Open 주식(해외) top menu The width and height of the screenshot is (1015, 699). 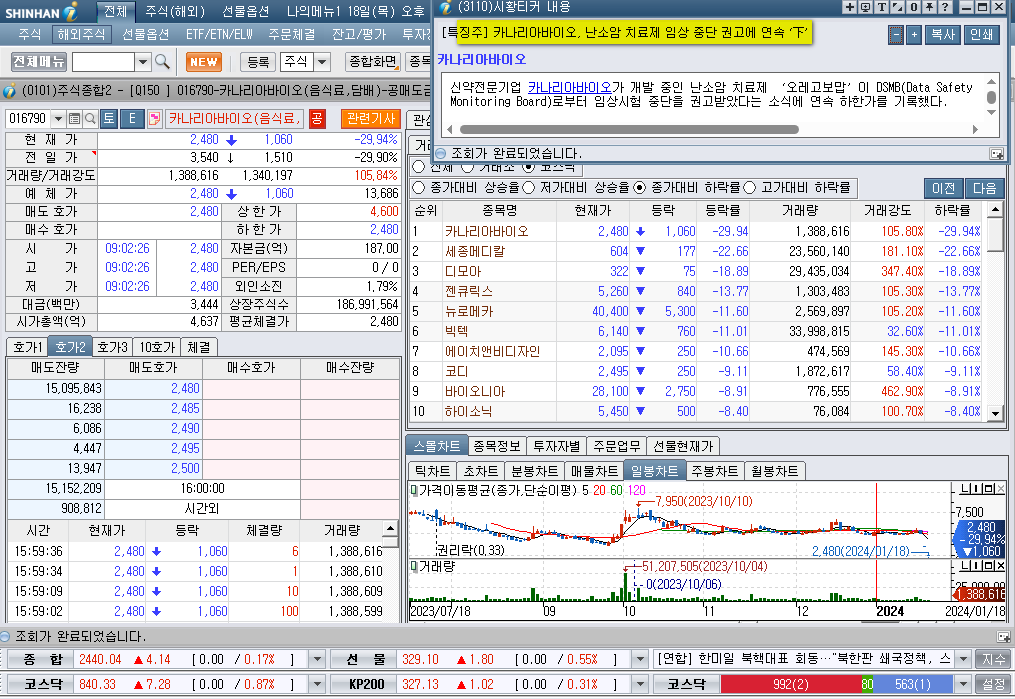pyautogui.click(x=175, y=12)
